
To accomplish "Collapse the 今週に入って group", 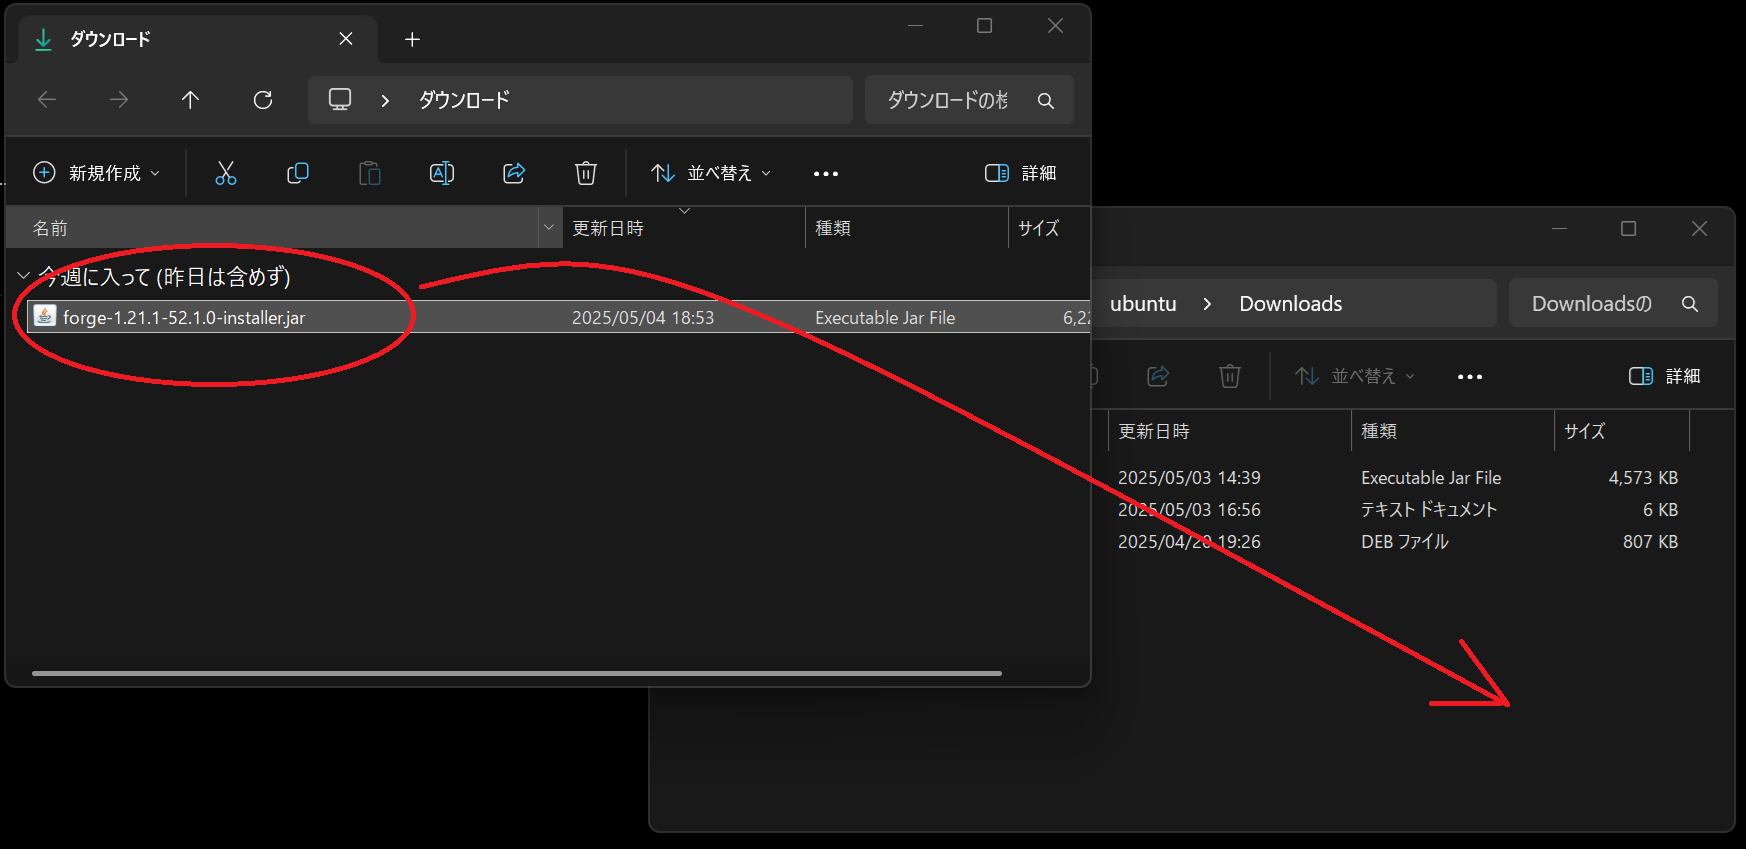I will click(23, 275).
